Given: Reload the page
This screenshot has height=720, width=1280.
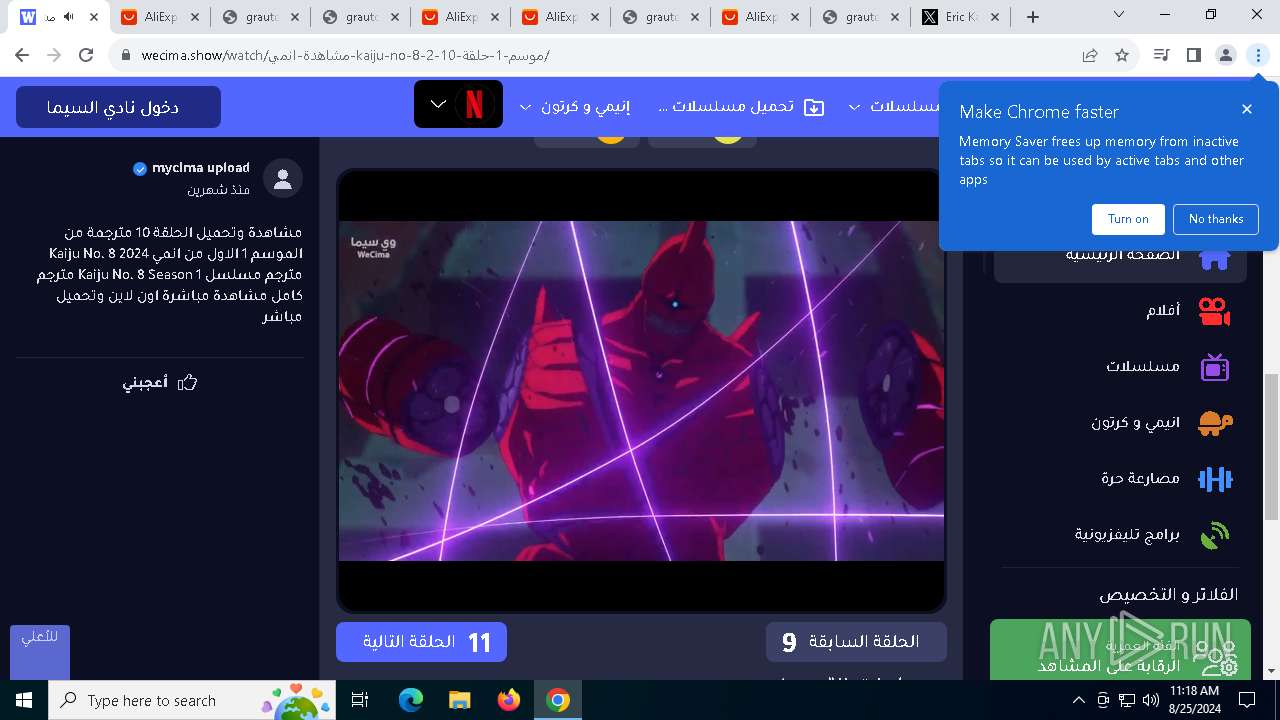Looking at the screenshot, I should tap(86, 55).
